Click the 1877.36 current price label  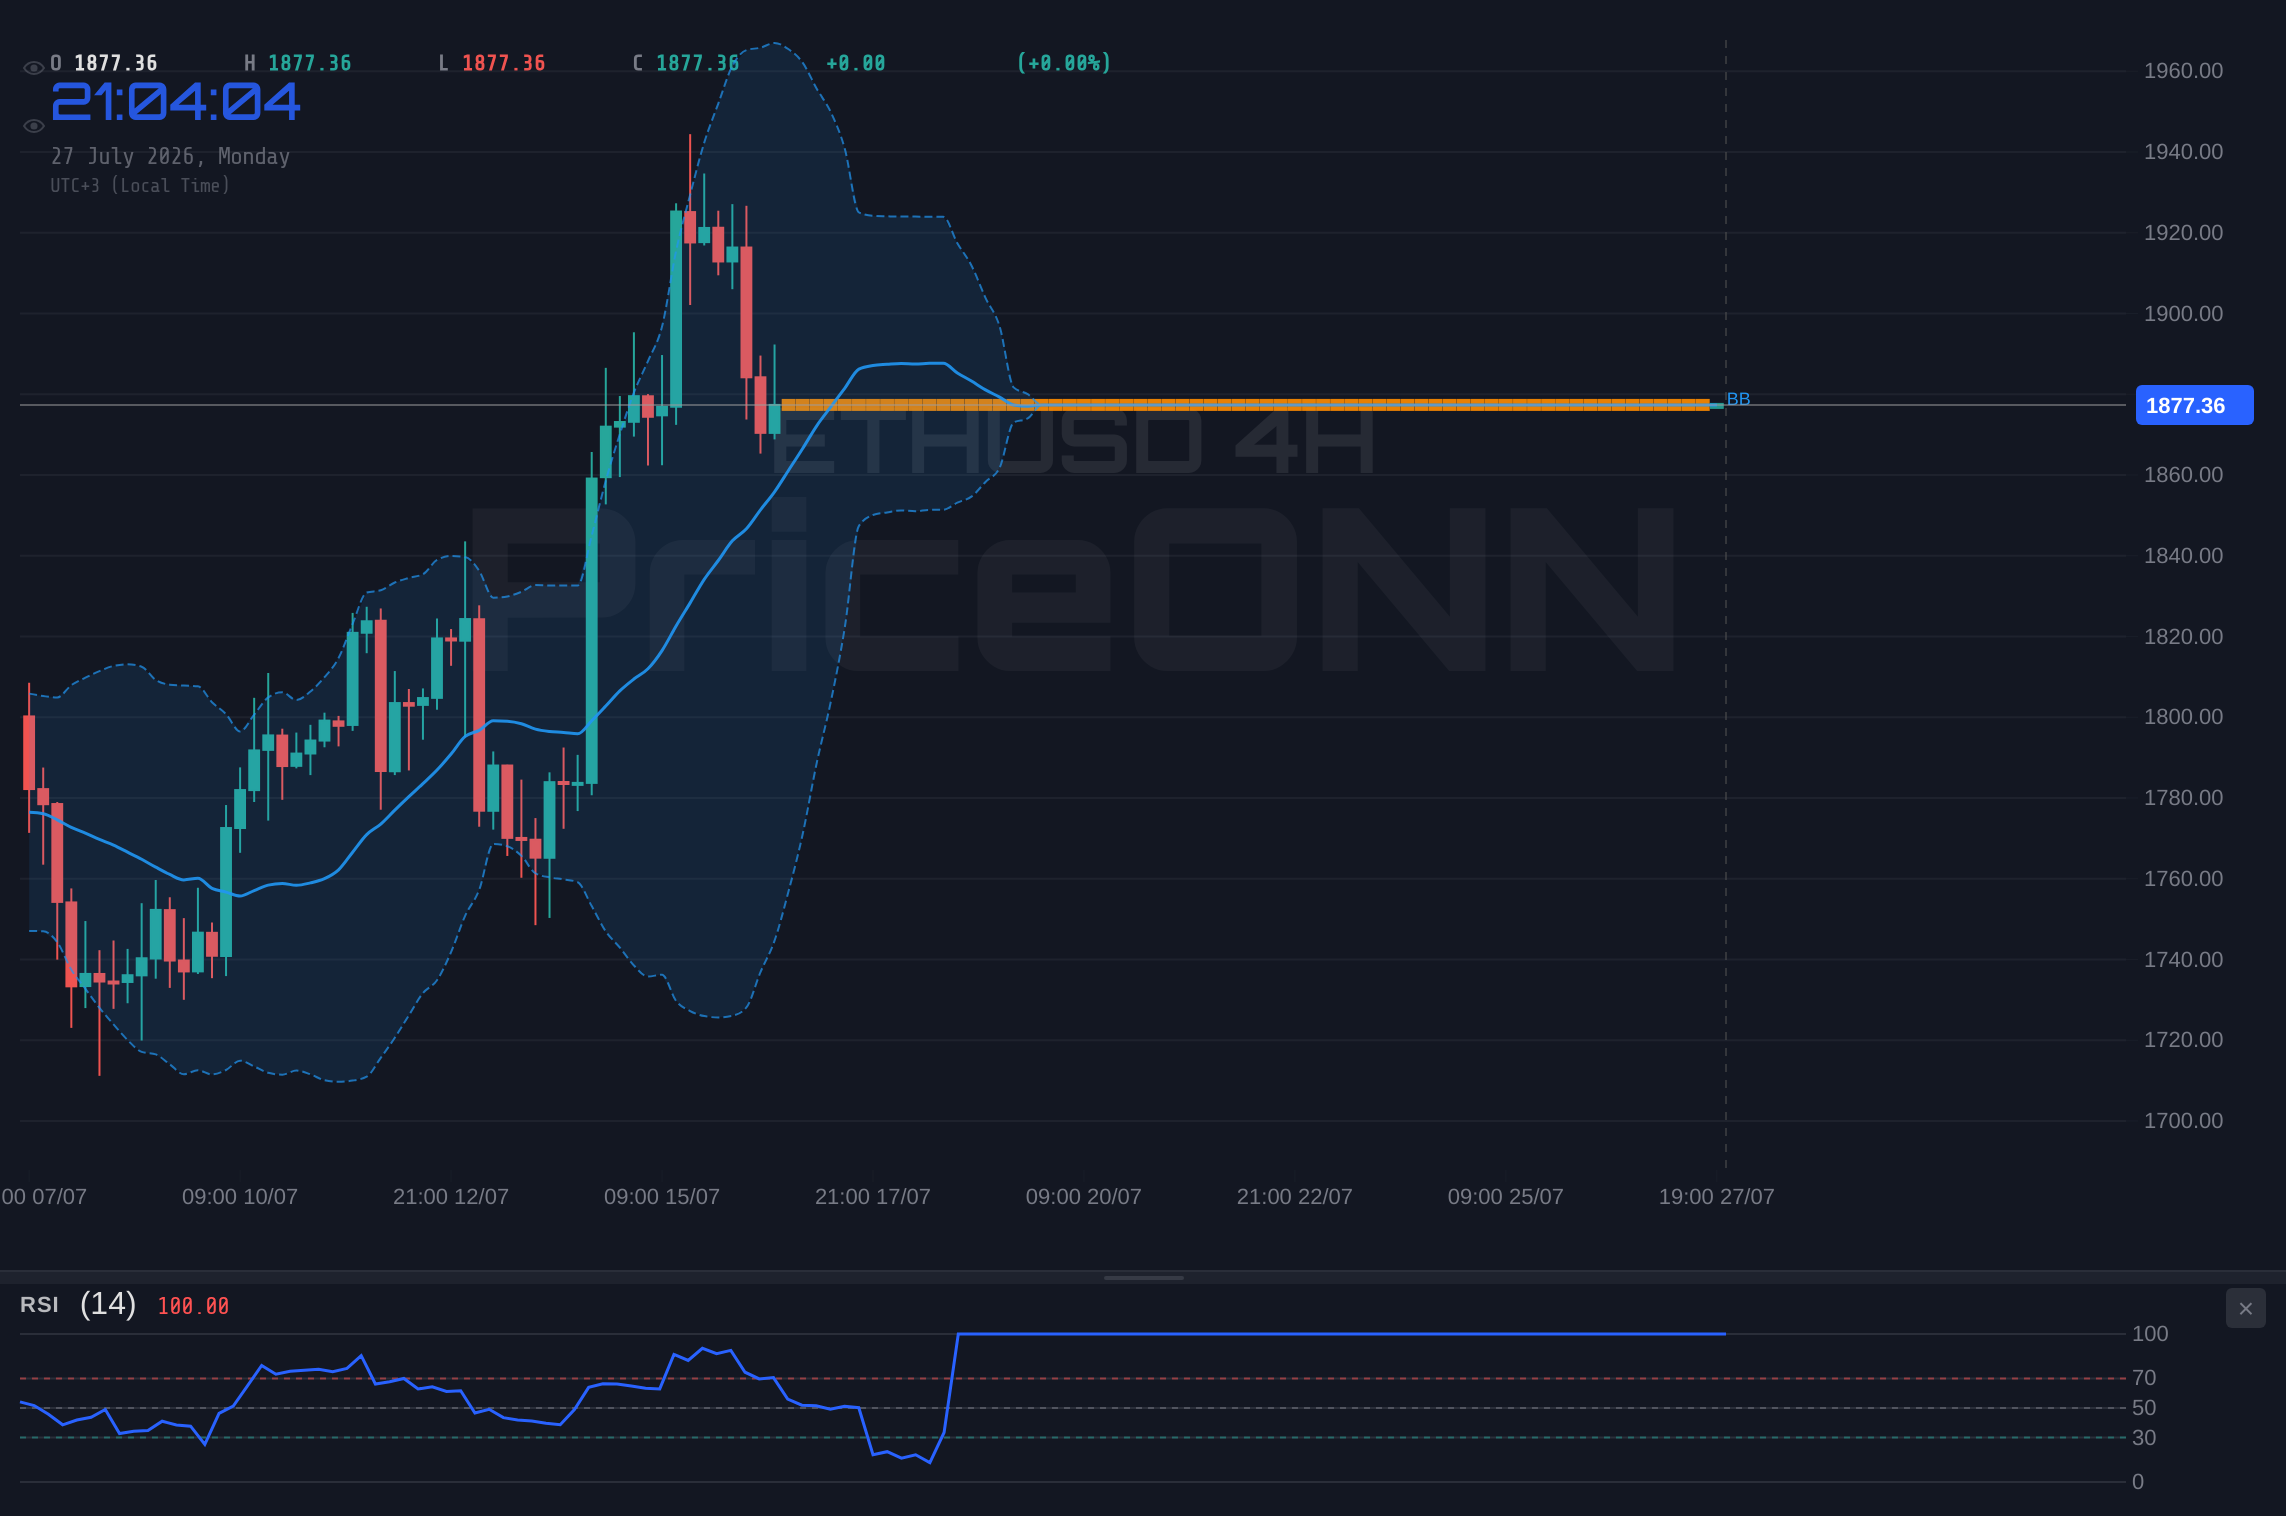coord(2194,405)
